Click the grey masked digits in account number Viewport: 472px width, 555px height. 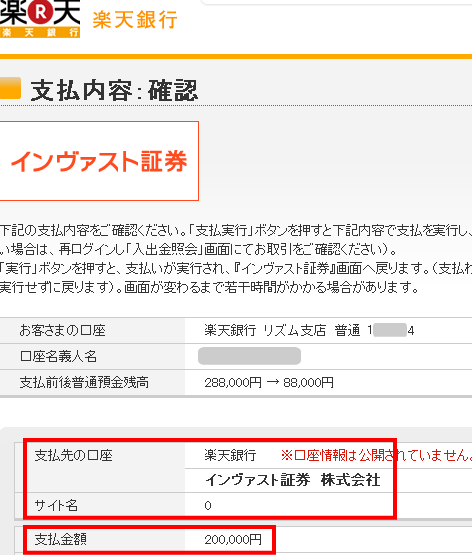(390, 330)
